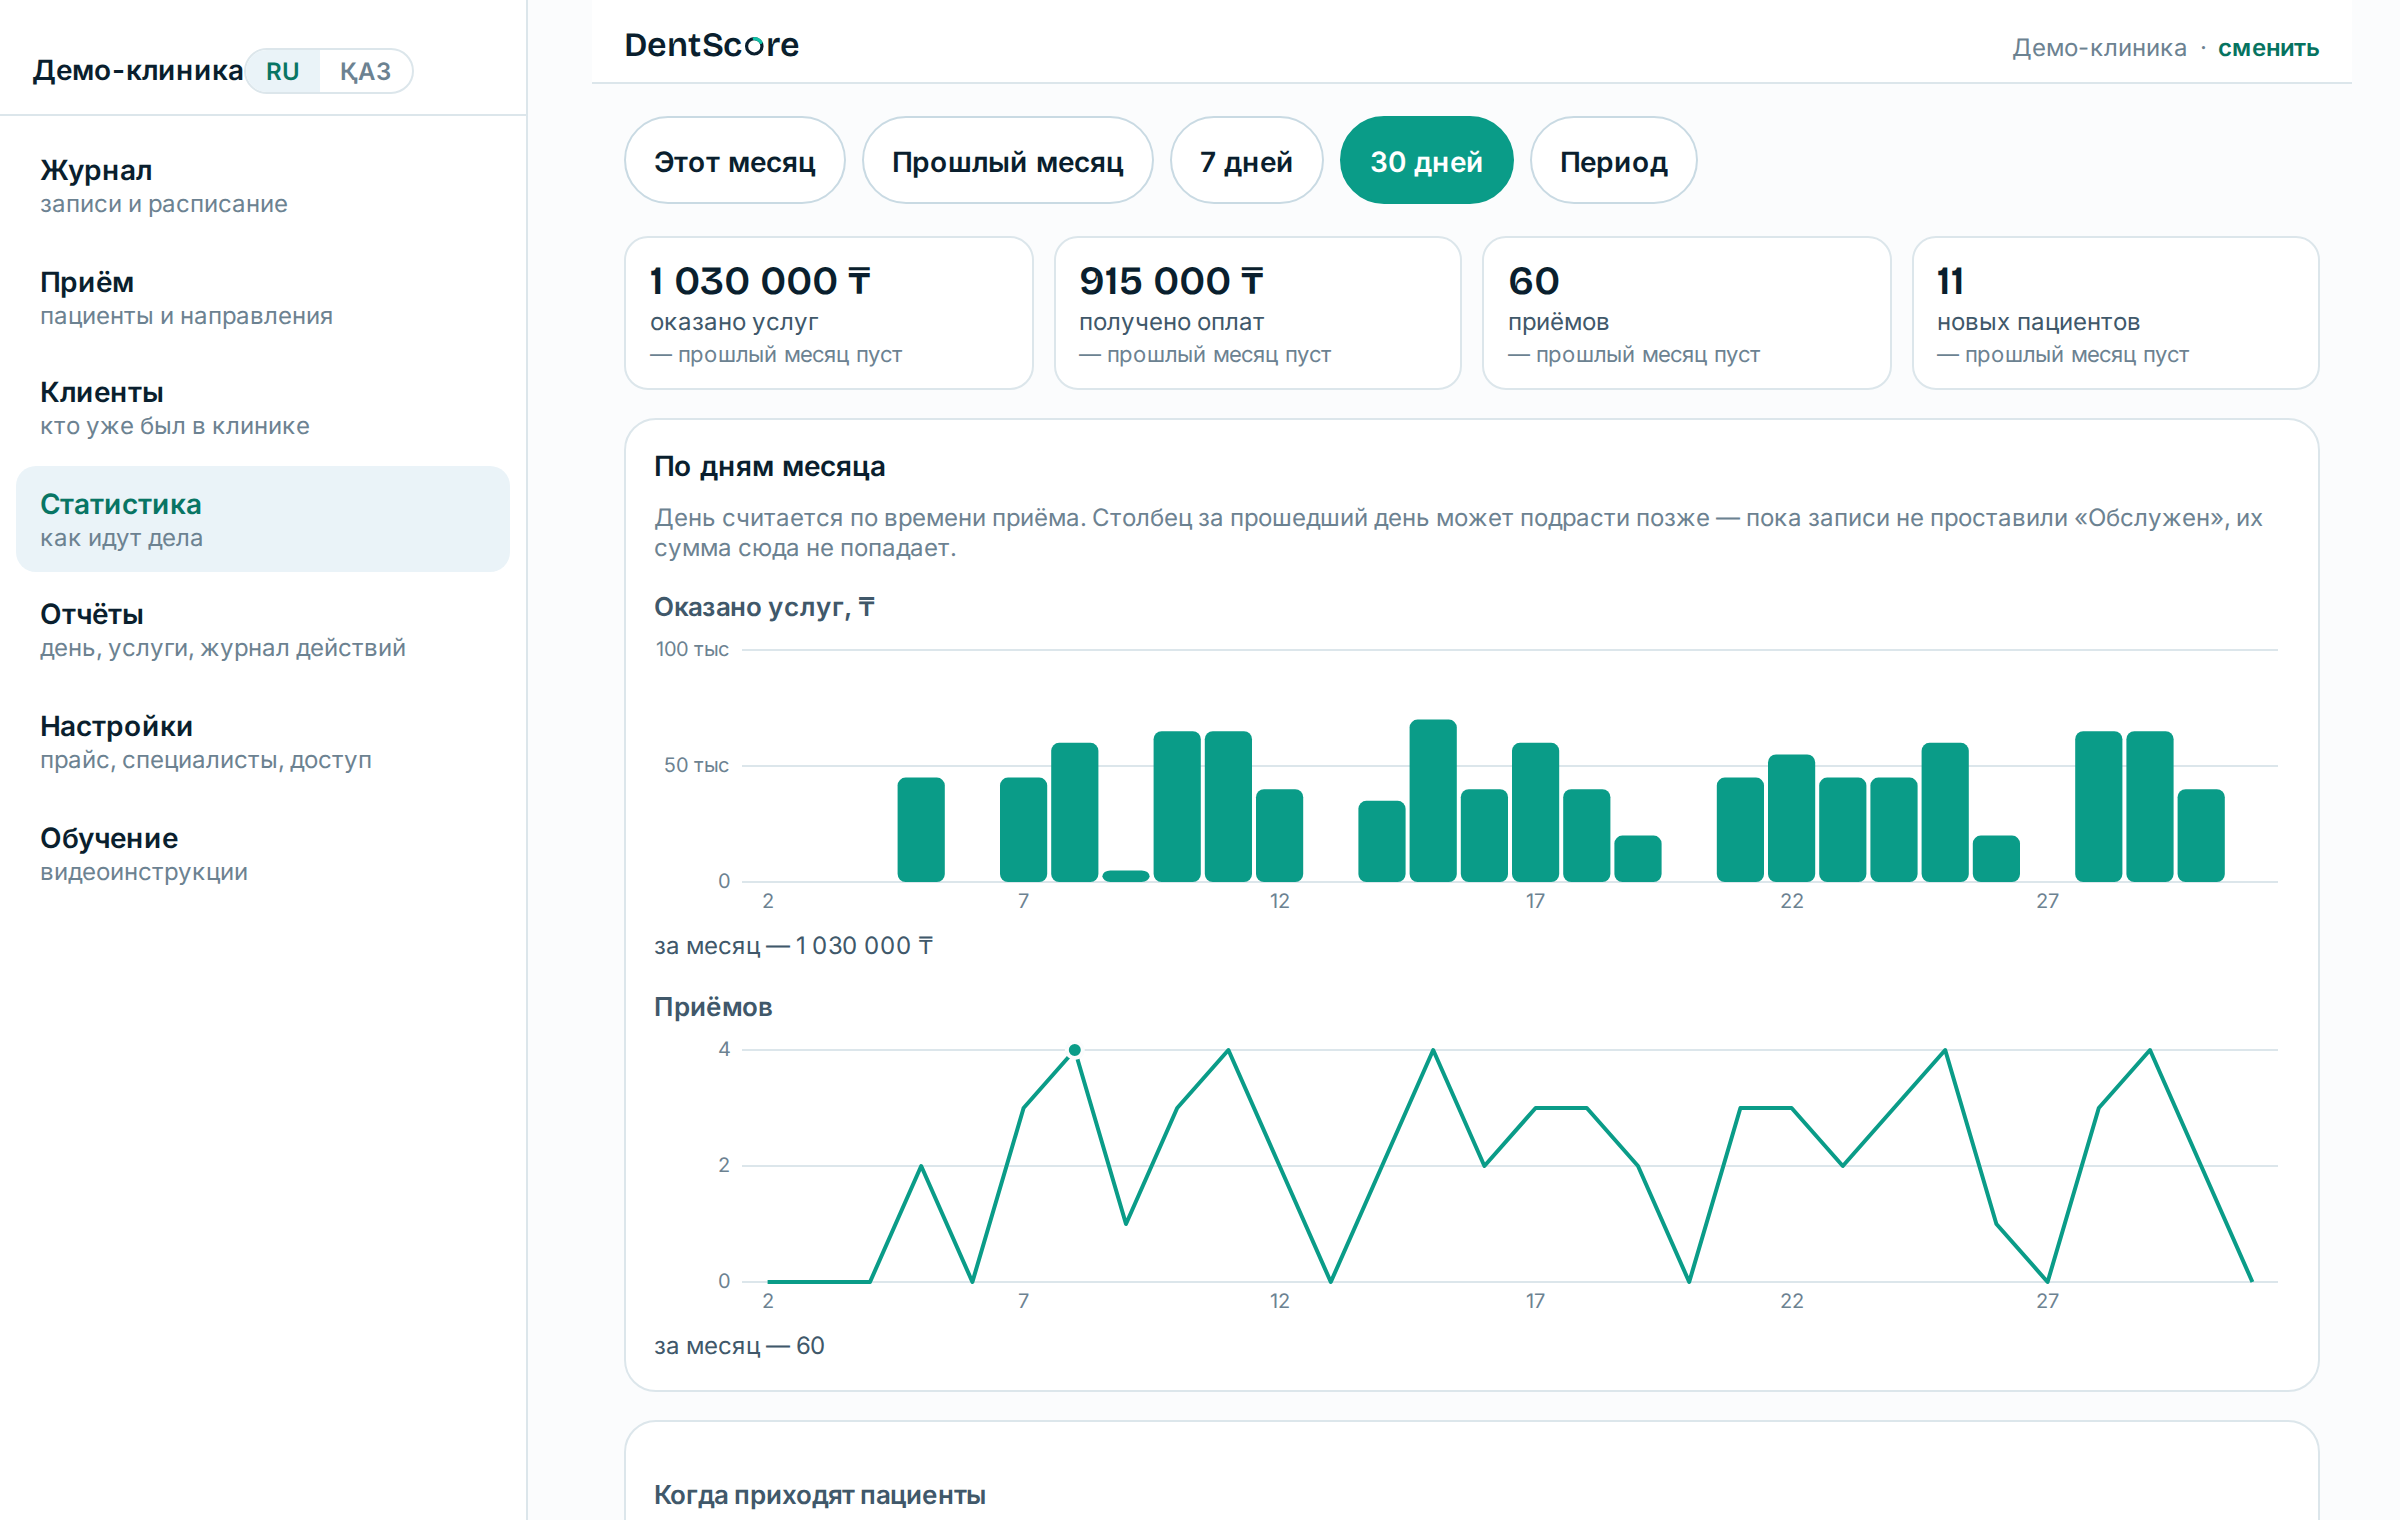
Task: Click the "100 тыс" axis label
Action: pyautogui.click(x=692, y=649)
